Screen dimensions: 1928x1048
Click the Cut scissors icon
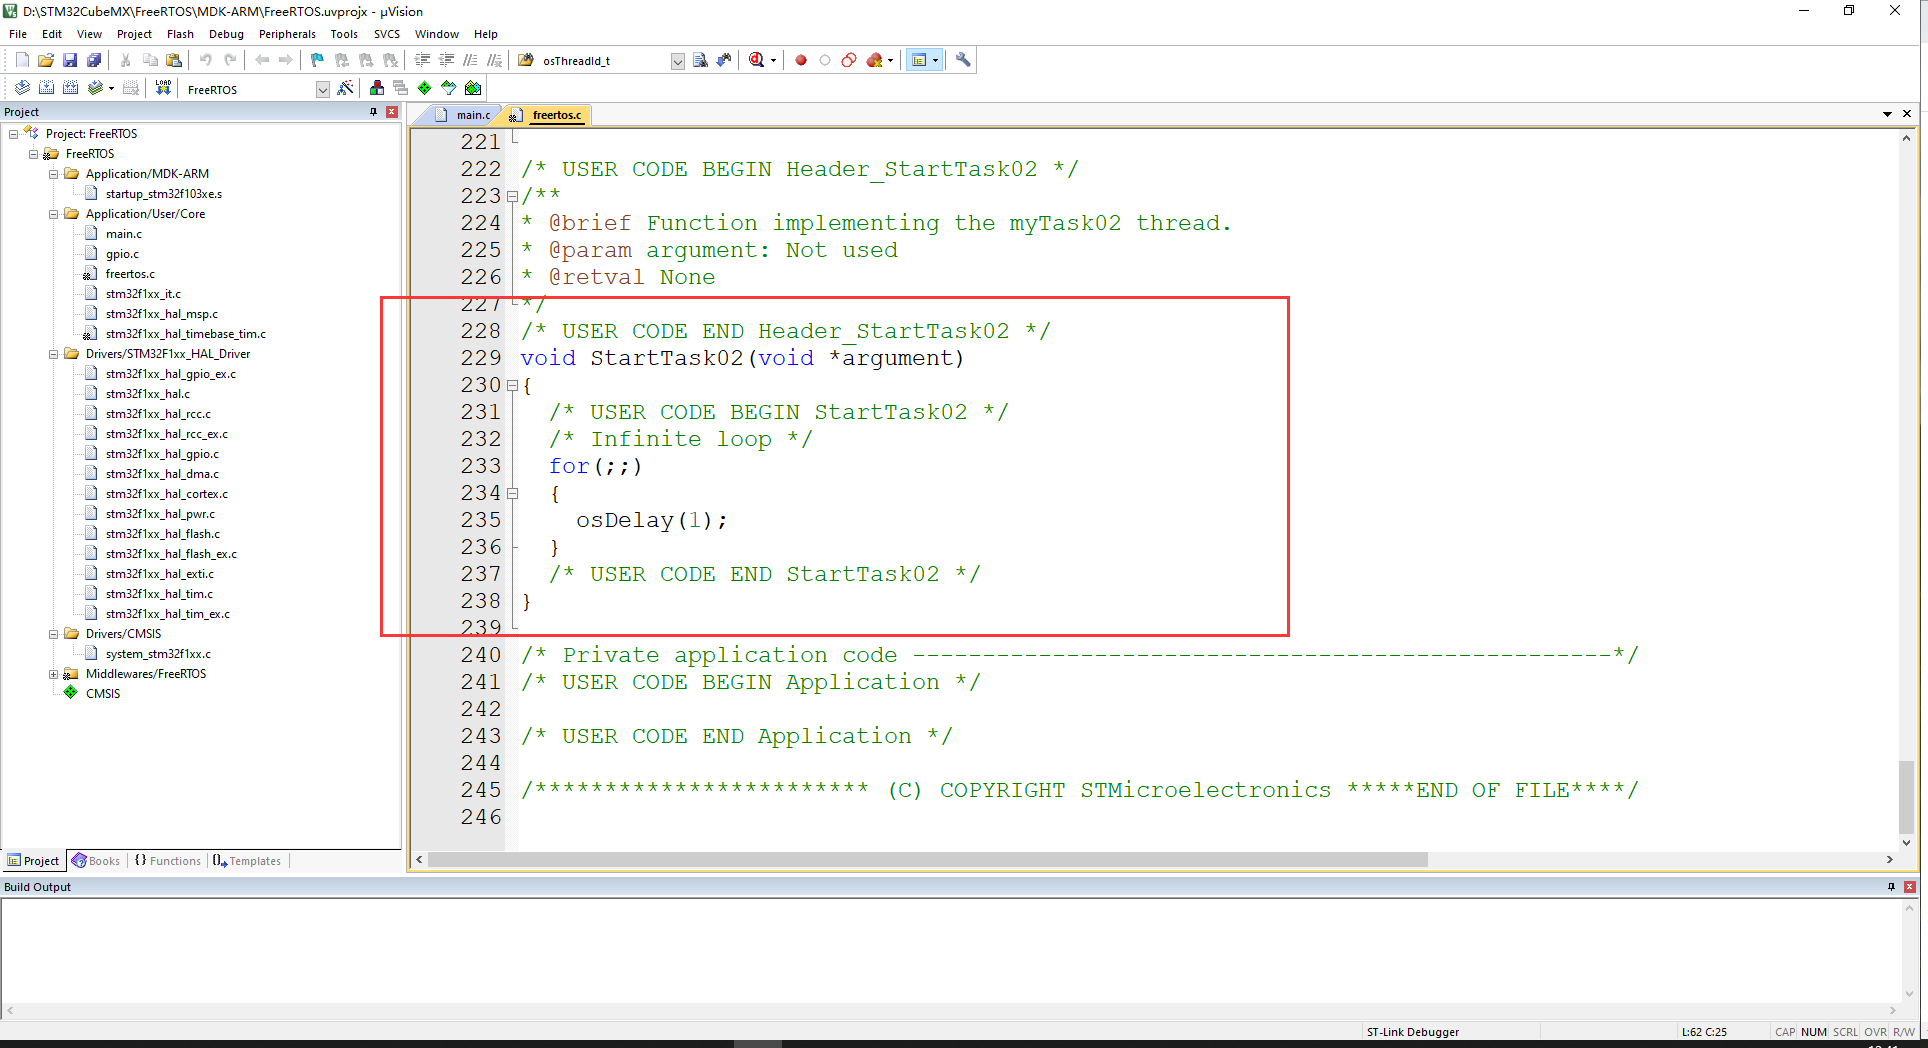tap(126, 60)
